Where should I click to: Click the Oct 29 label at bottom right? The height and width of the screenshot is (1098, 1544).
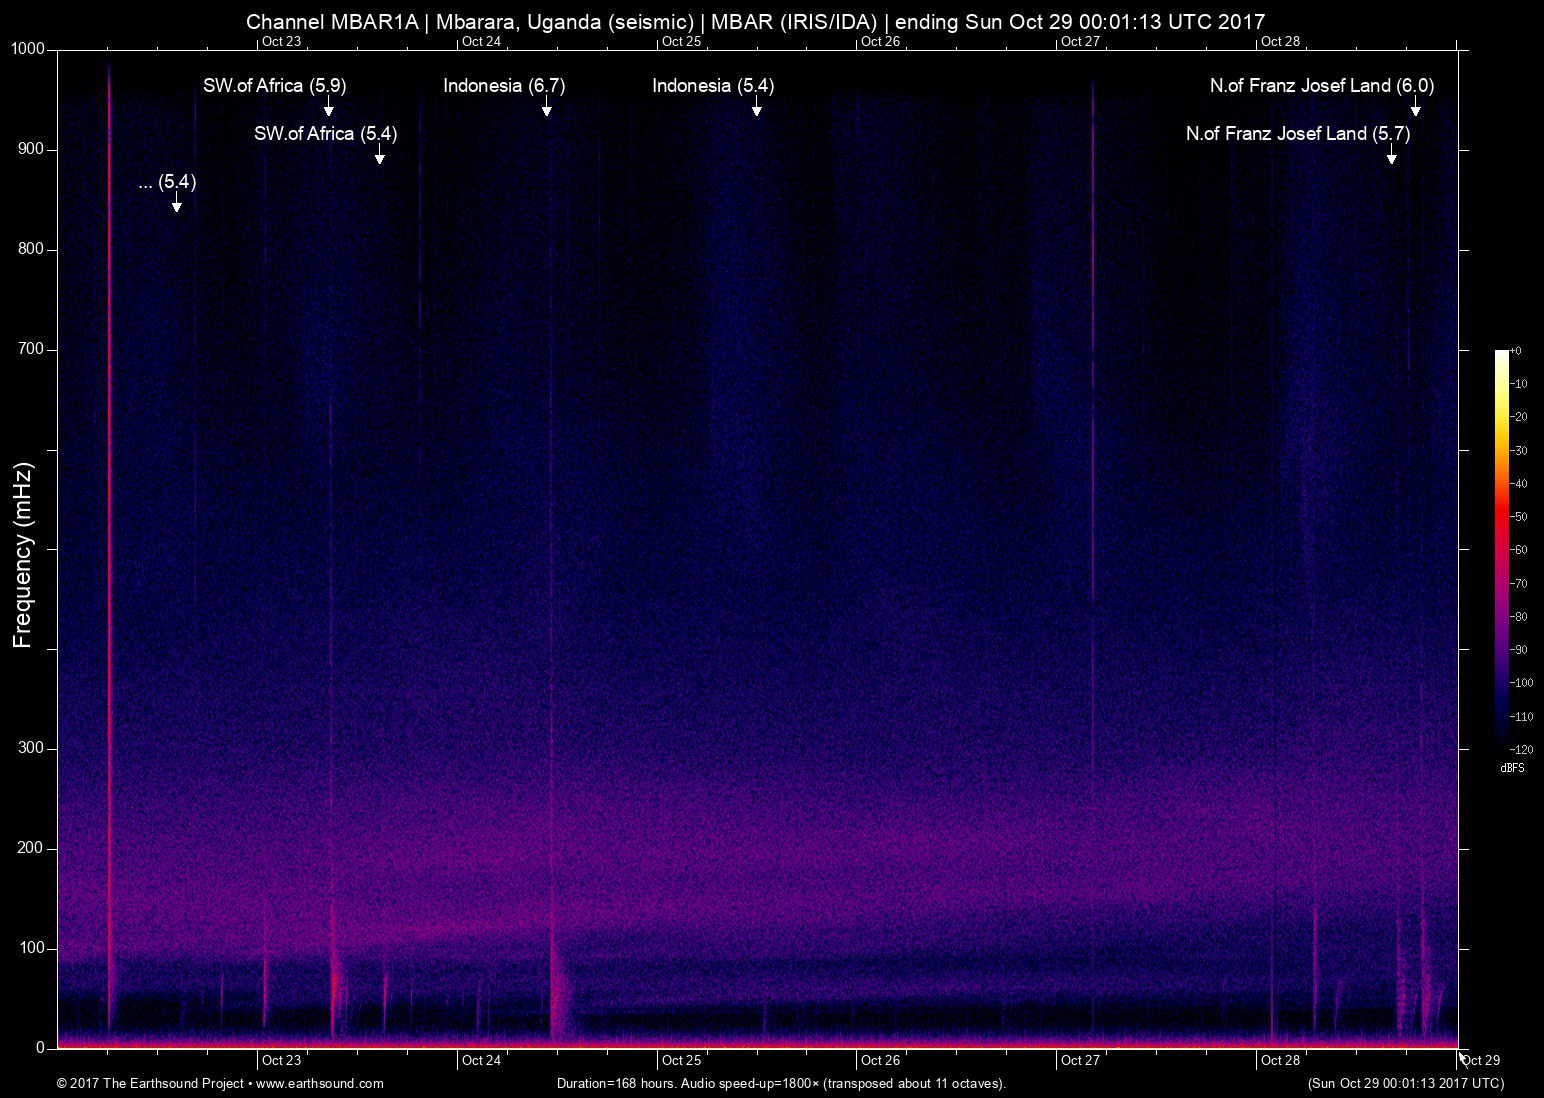pos(1480,1060)
